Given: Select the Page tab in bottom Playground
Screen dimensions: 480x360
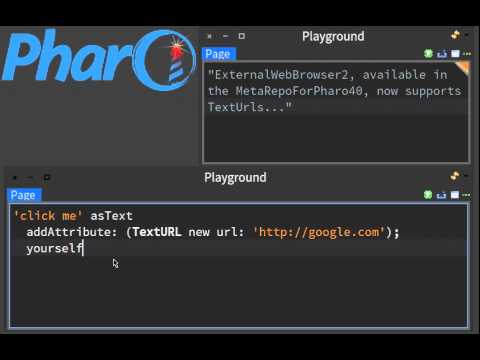Looking at the screenshot, I should (24, 195).
